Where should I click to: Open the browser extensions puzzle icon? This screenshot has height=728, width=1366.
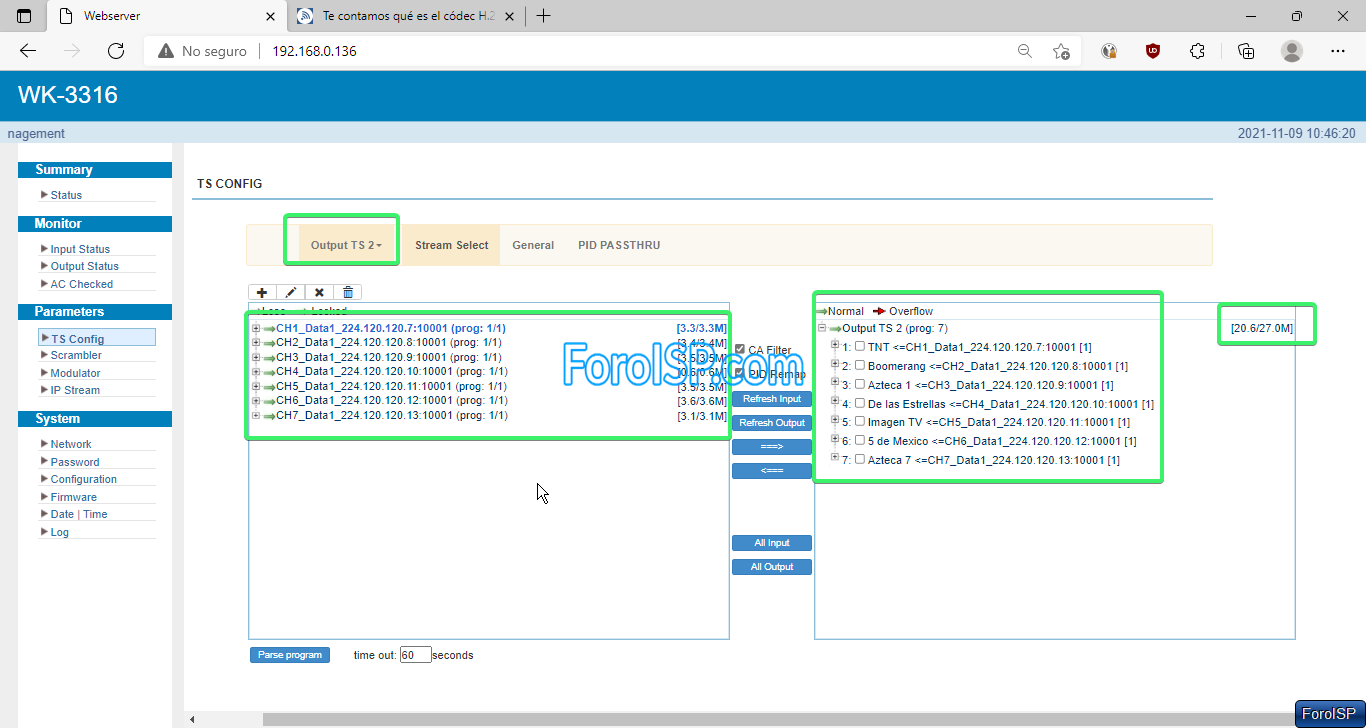point(1197,51)
